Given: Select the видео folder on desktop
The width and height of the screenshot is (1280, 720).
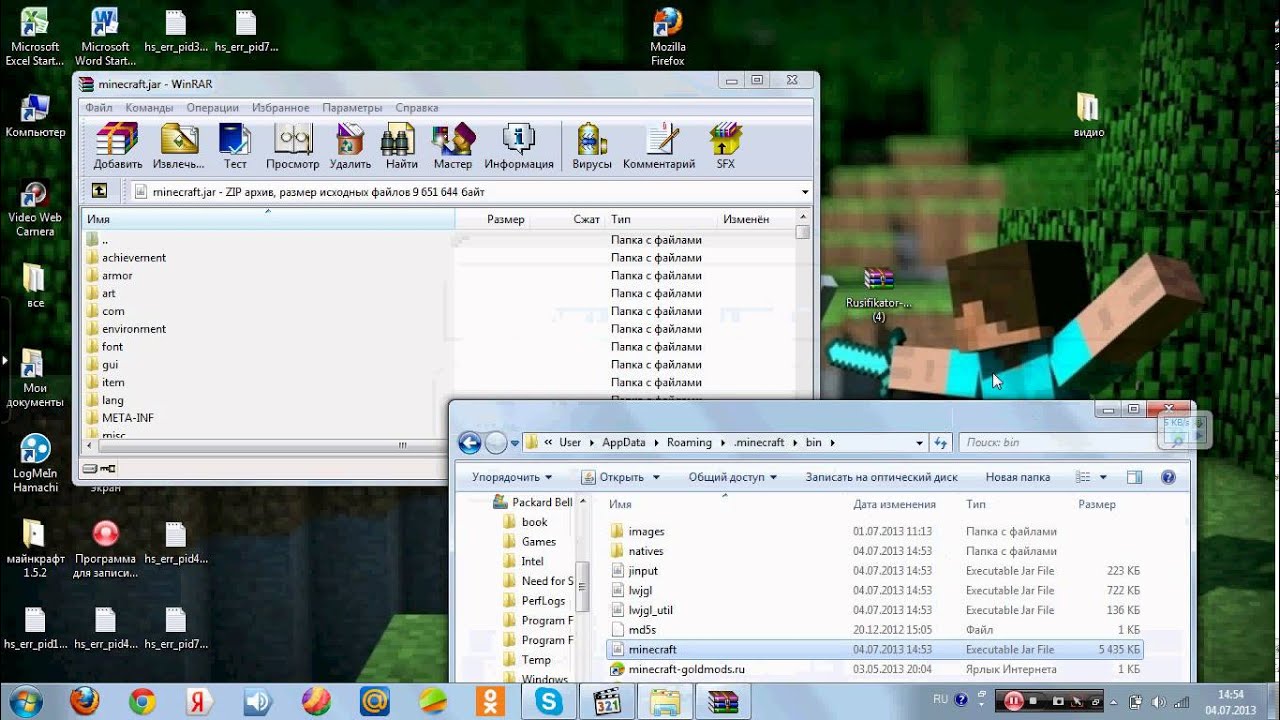Looking at the screenshot, I should (x=1088, y=115).
